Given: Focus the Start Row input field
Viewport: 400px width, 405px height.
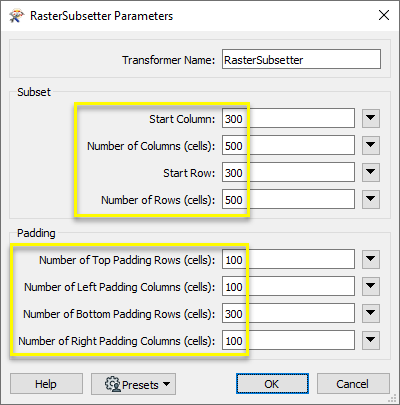Looking at the screenshot, I should click(x=288, y=172).
